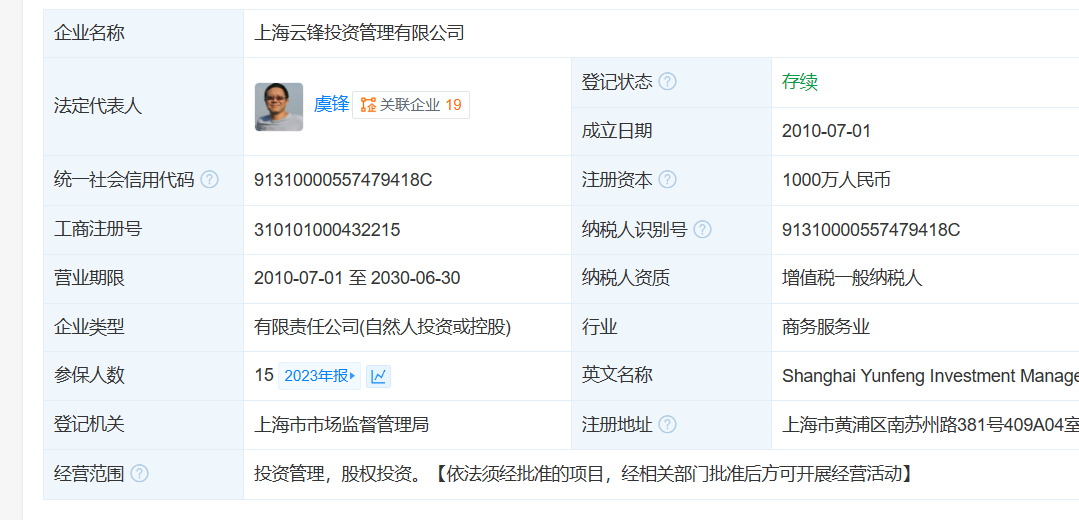Click the 工商注册号 label cell

click(143, 230)
